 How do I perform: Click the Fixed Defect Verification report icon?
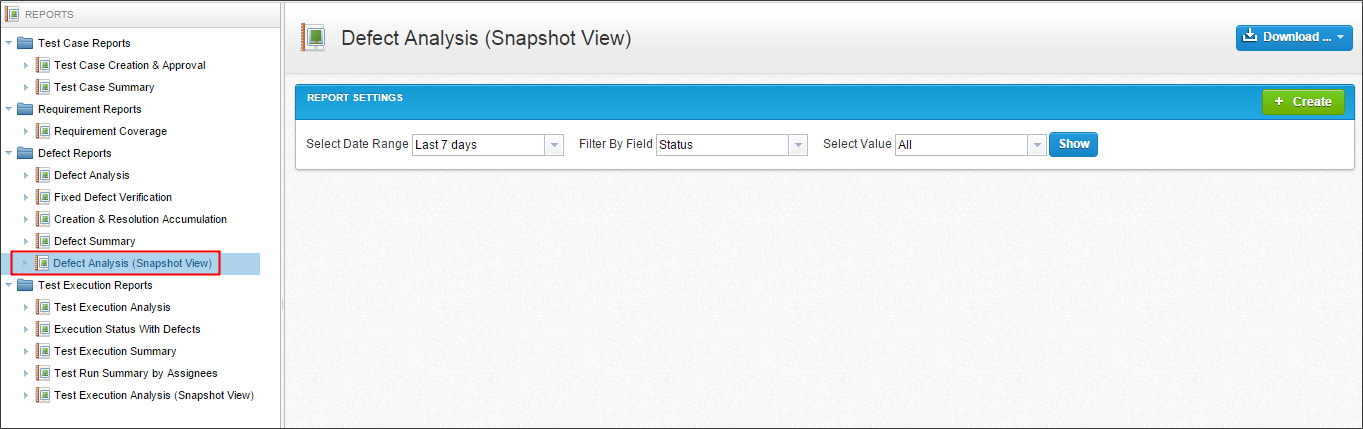43,197
